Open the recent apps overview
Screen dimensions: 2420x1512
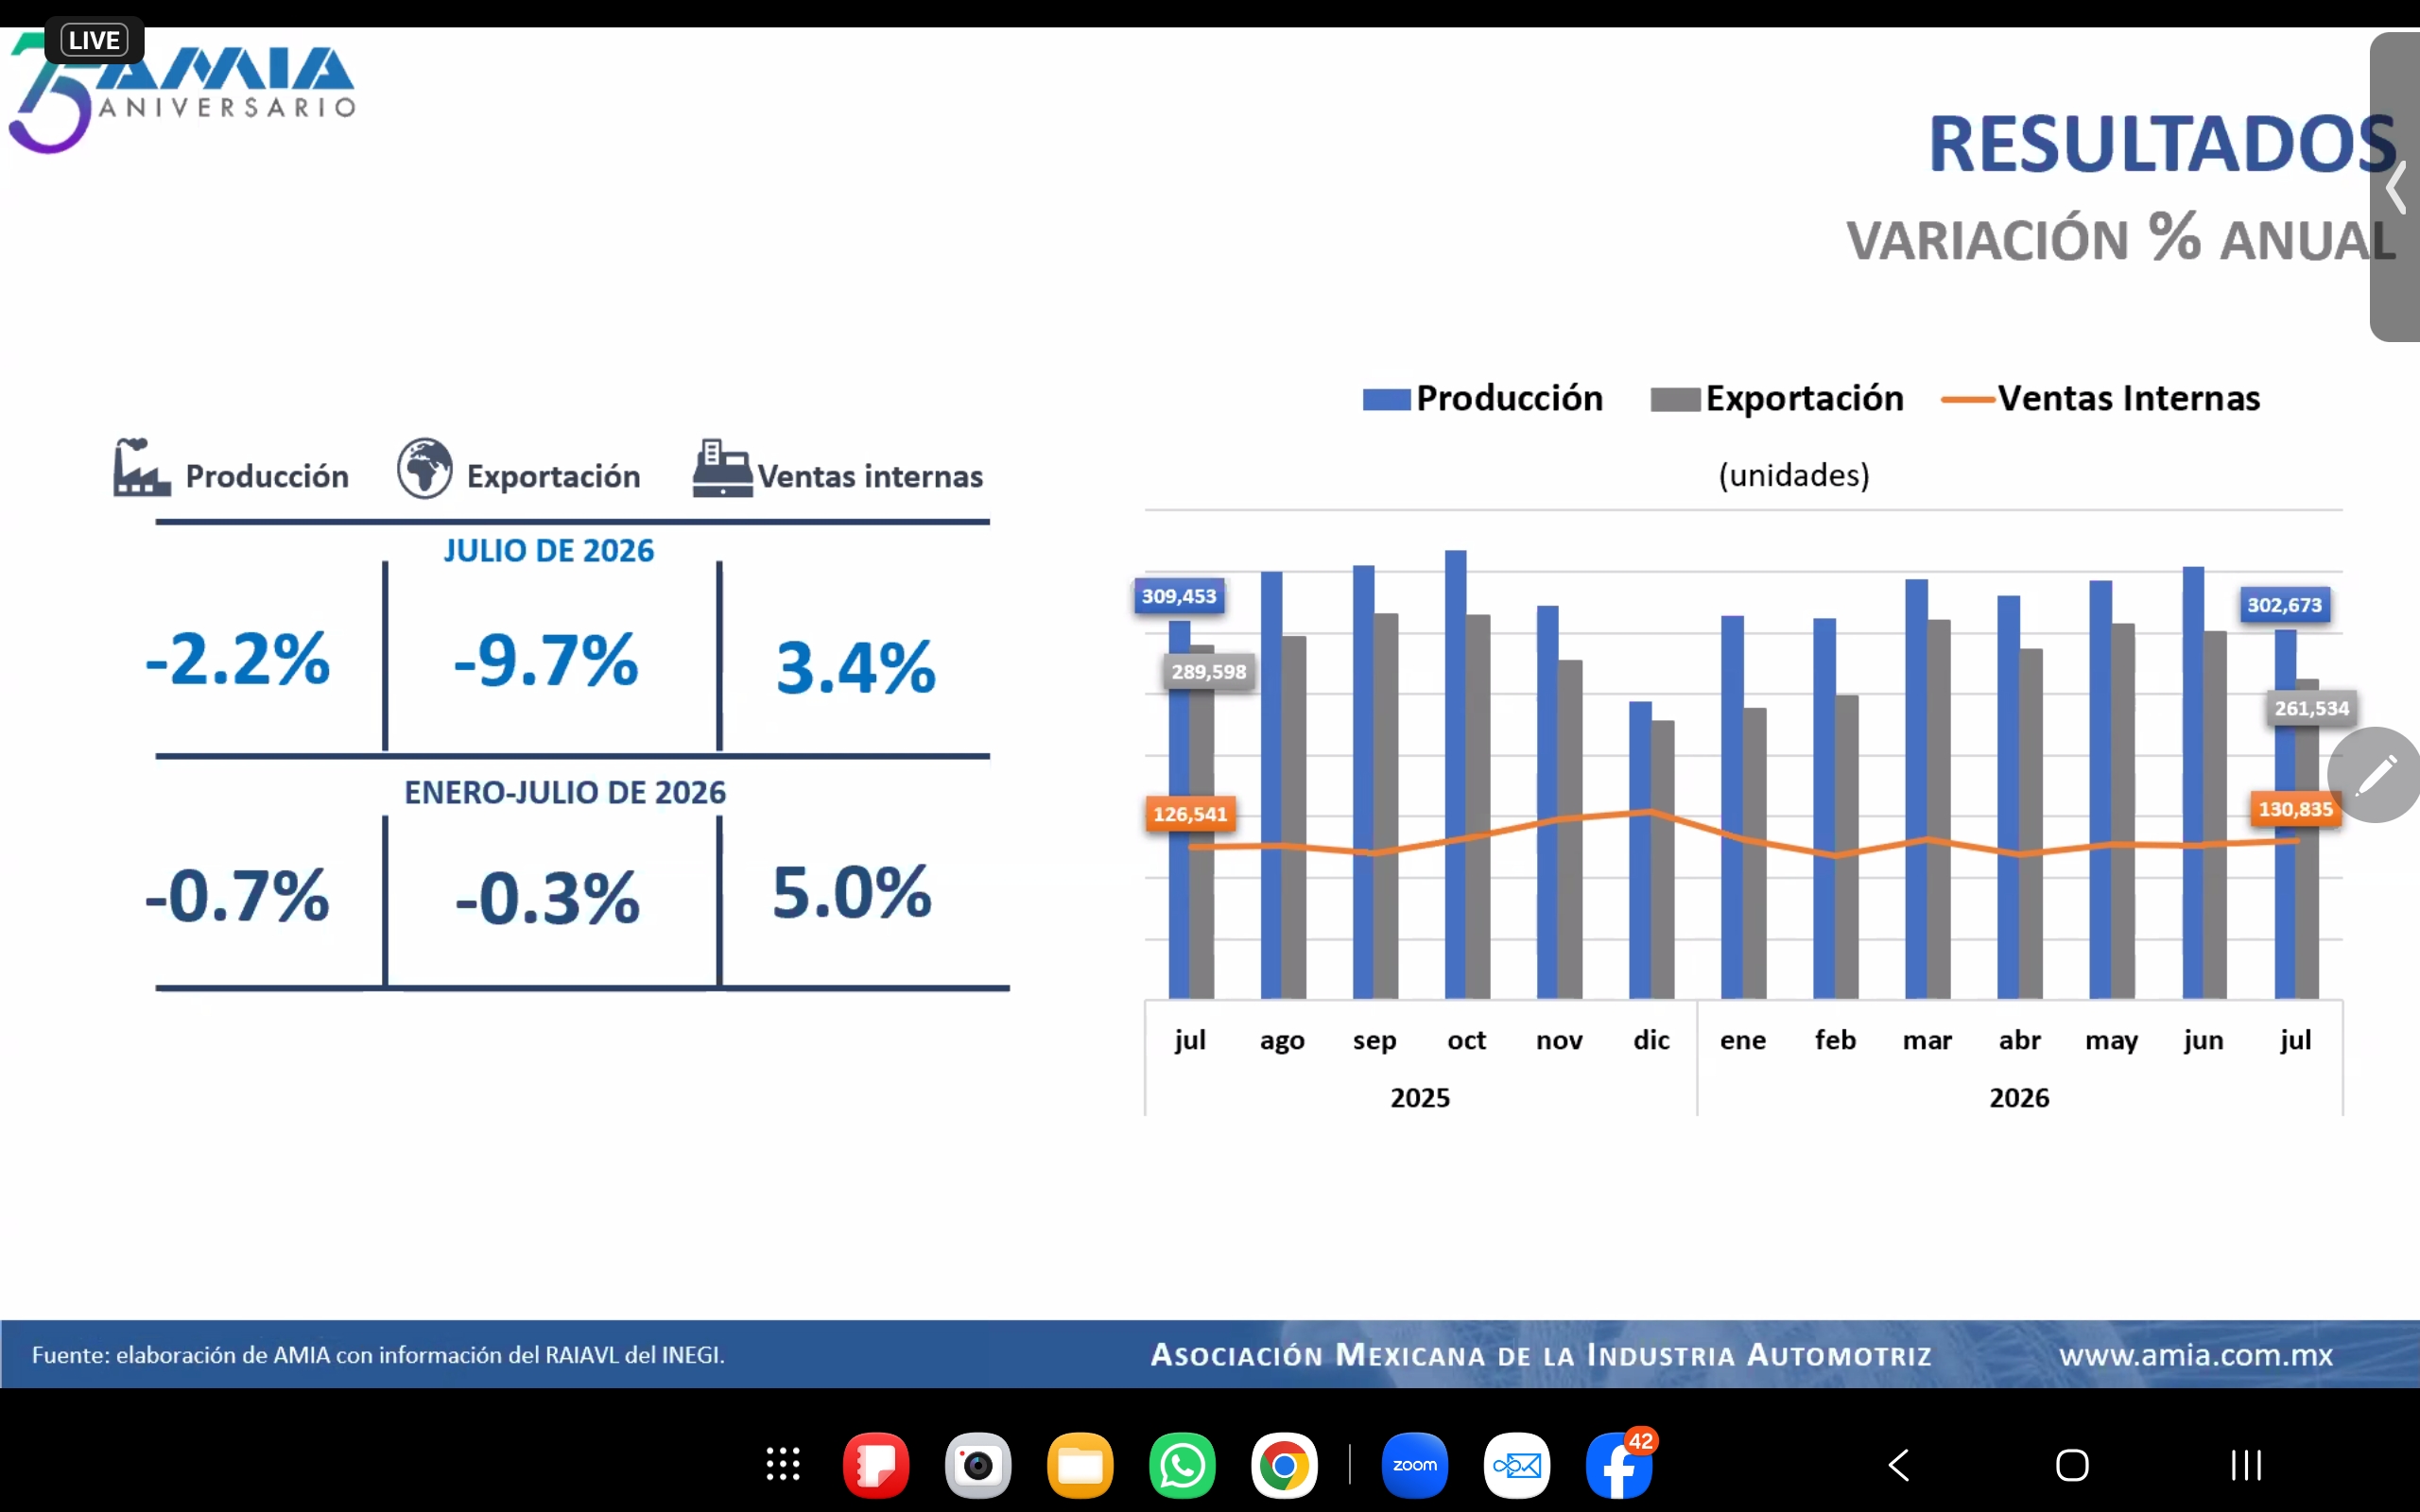(x=2246, y=1465)
